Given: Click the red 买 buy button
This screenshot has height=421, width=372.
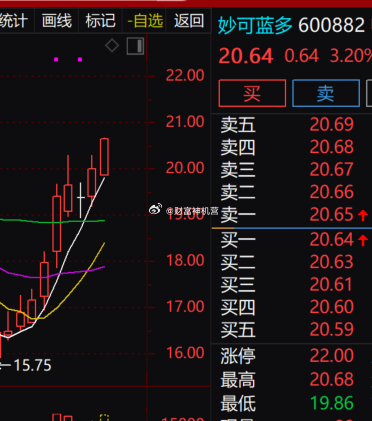Looking at the screenshot, I should (252, 93).
